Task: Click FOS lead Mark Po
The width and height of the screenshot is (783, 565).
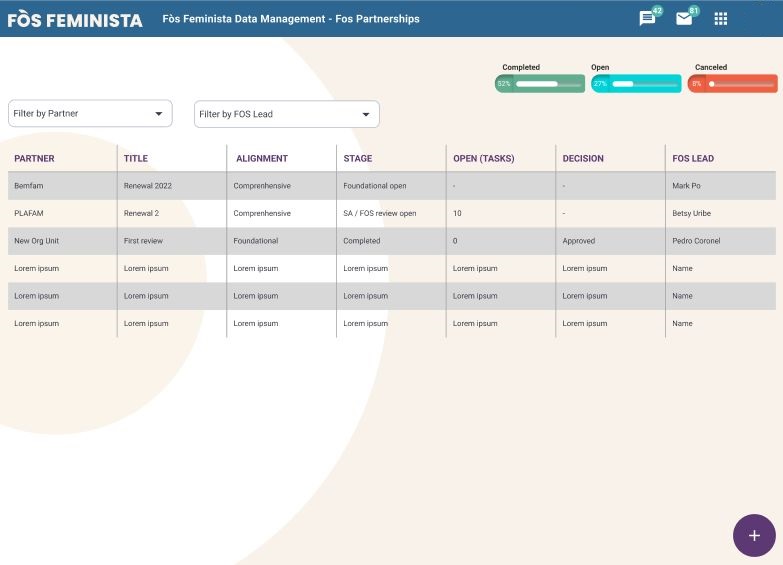Action: pos(686,186)
